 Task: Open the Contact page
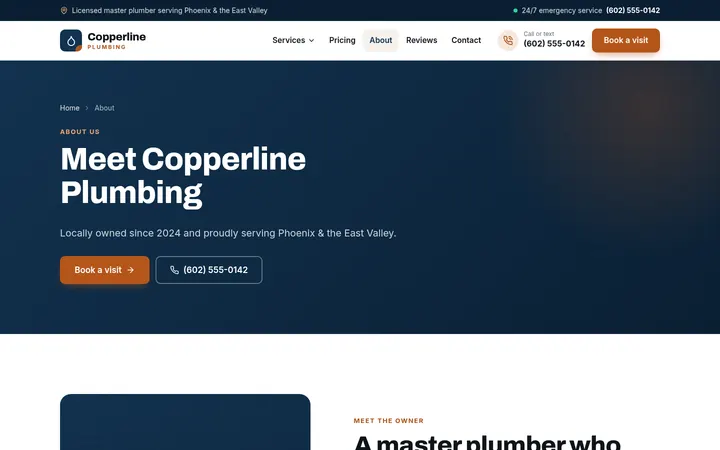[466, 40]
